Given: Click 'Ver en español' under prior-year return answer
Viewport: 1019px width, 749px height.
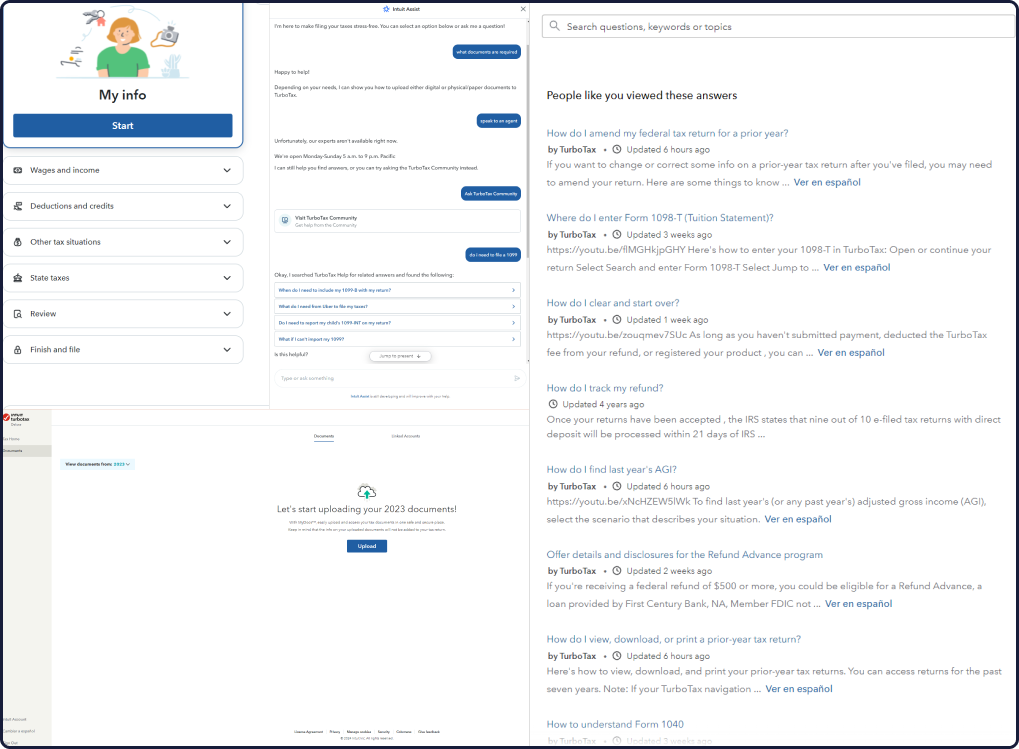Looking at the screenshot, I should pyautogui.click(x=799, y=689).
